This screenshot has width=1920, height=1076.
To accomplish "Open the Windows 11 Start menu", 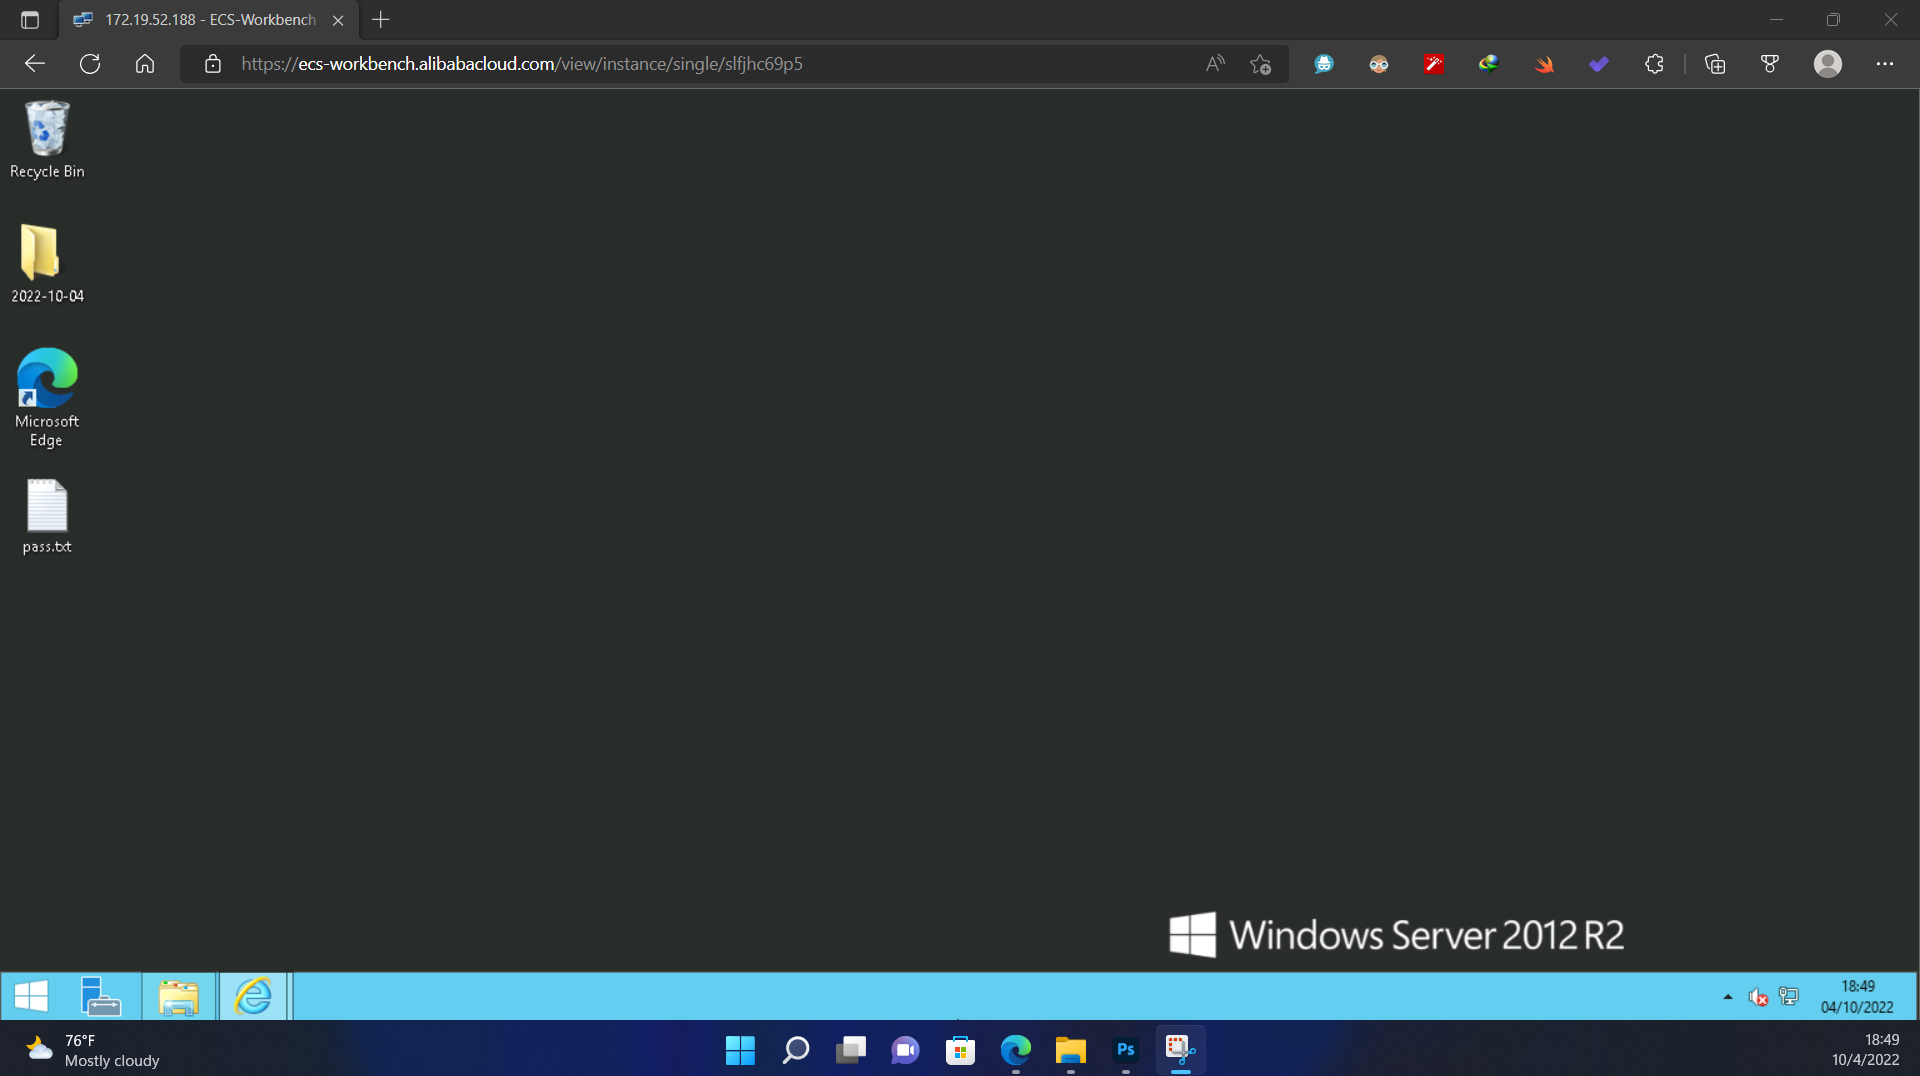I will (x=740, y=1050).
